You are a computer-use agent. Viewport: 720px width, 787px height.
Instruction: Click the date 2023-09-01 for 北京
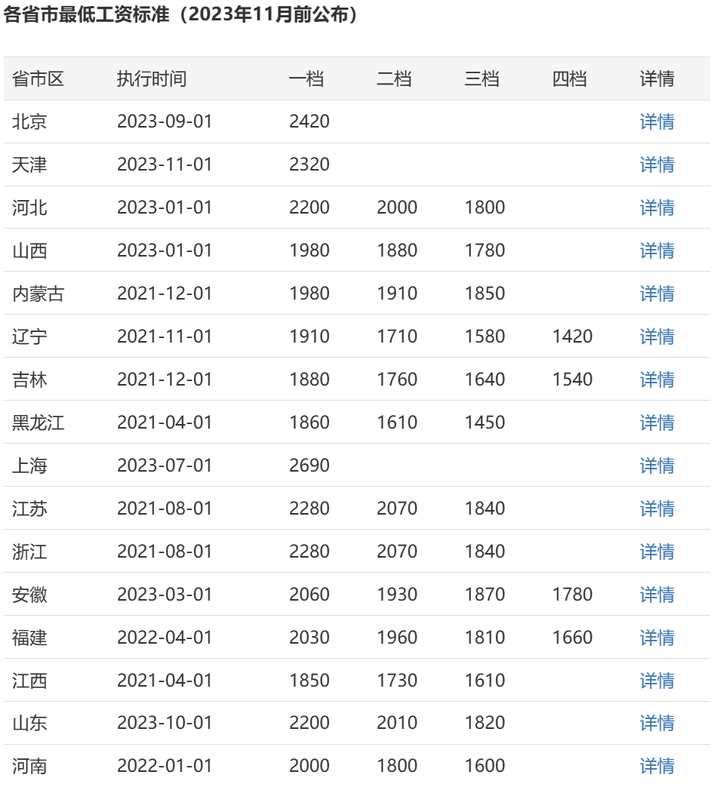pyautogui.click(x=165, y=121)
